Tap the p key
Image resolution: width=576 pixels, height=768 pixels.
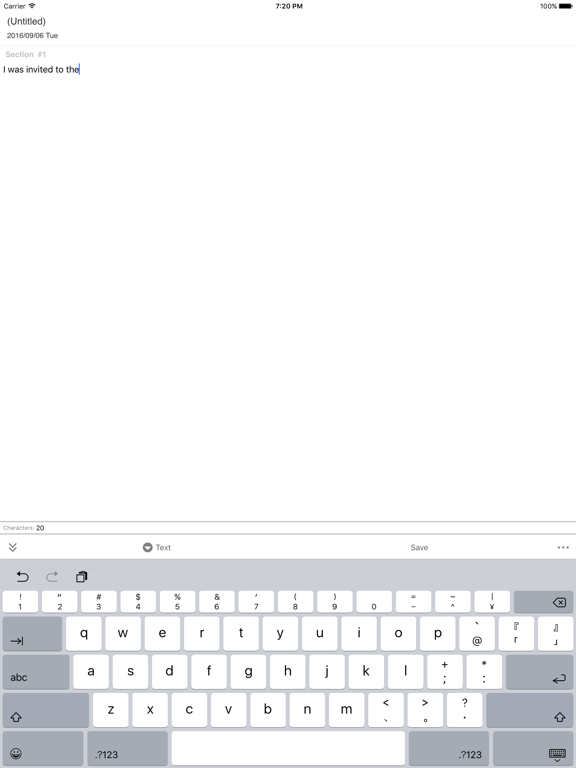click(x=437, y=634)
